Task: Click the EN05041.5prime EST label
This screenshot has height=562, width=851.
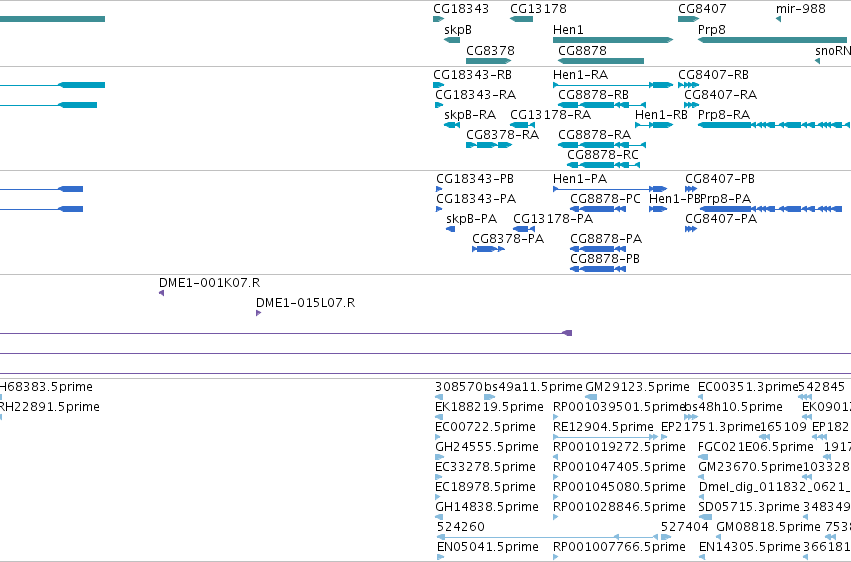Action: (x=487, y=548)
